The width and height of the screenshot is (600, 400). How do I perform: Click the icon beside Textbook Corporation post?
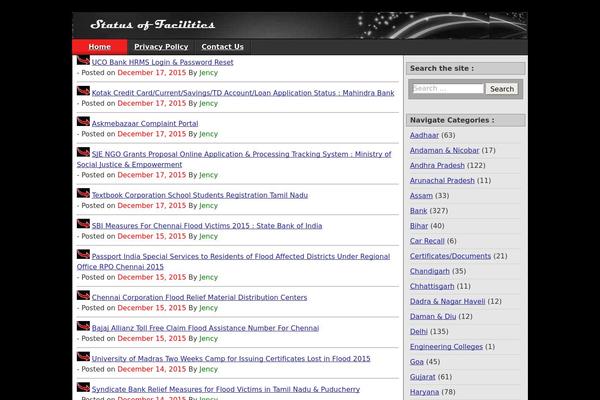coord(83,193)
